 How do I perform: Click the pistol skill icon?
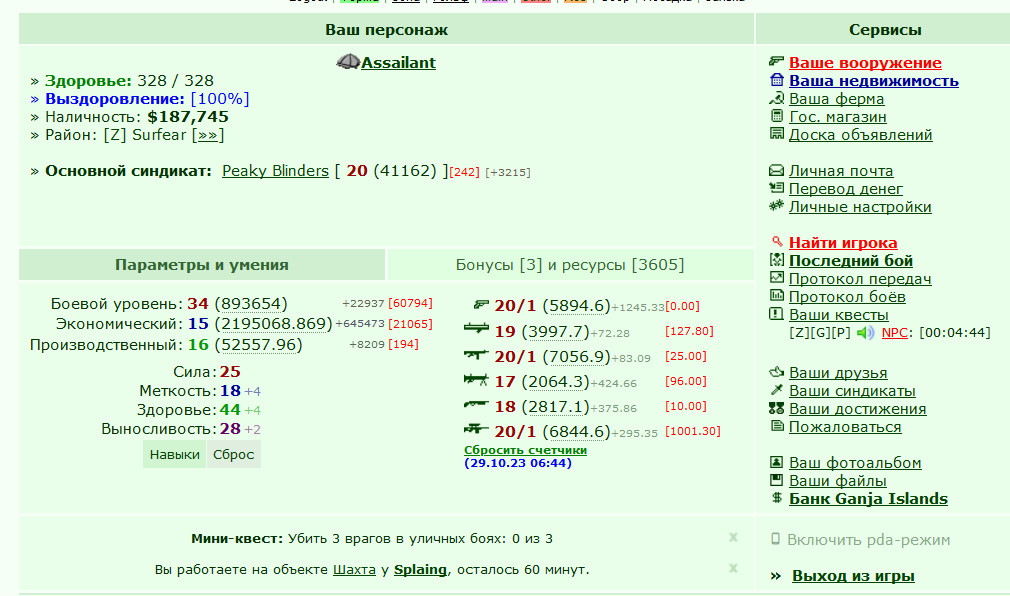[x=481, y=304]
